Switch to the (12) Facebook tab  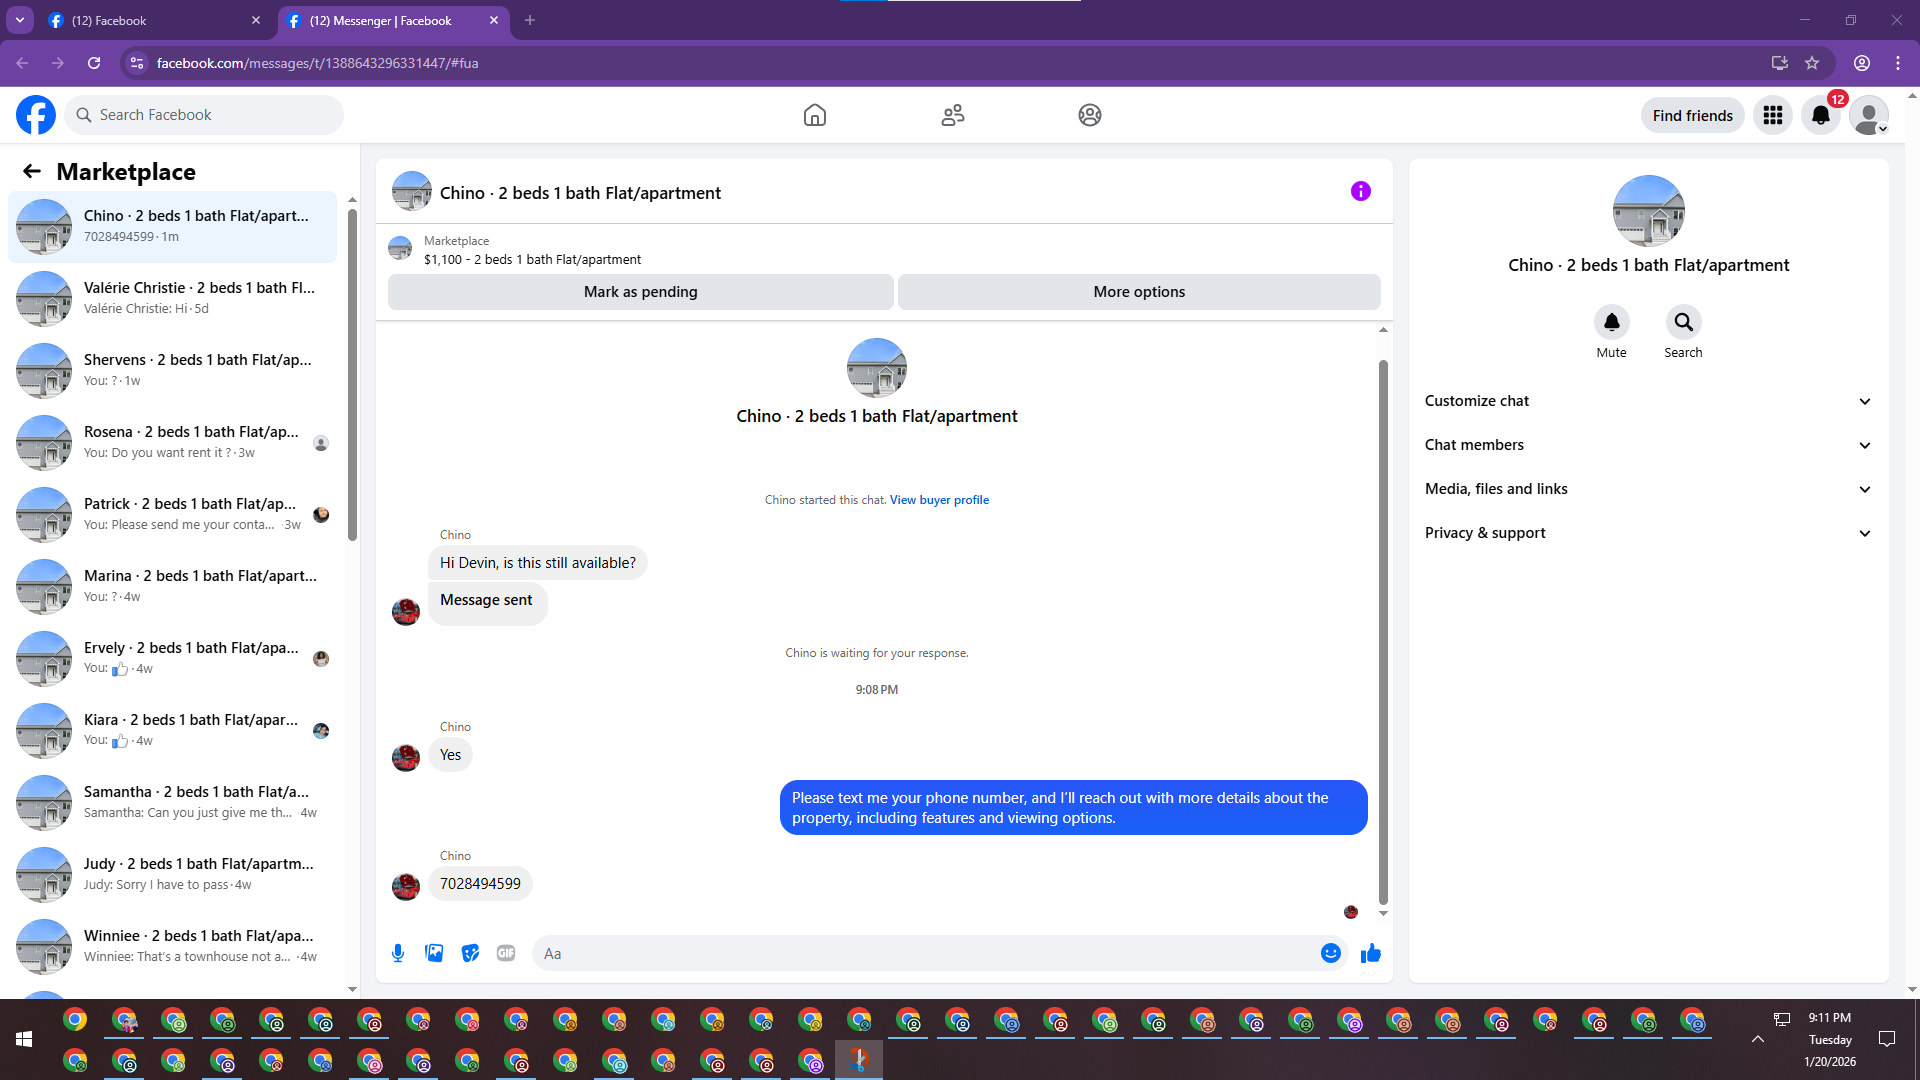(x=155, y=20)
